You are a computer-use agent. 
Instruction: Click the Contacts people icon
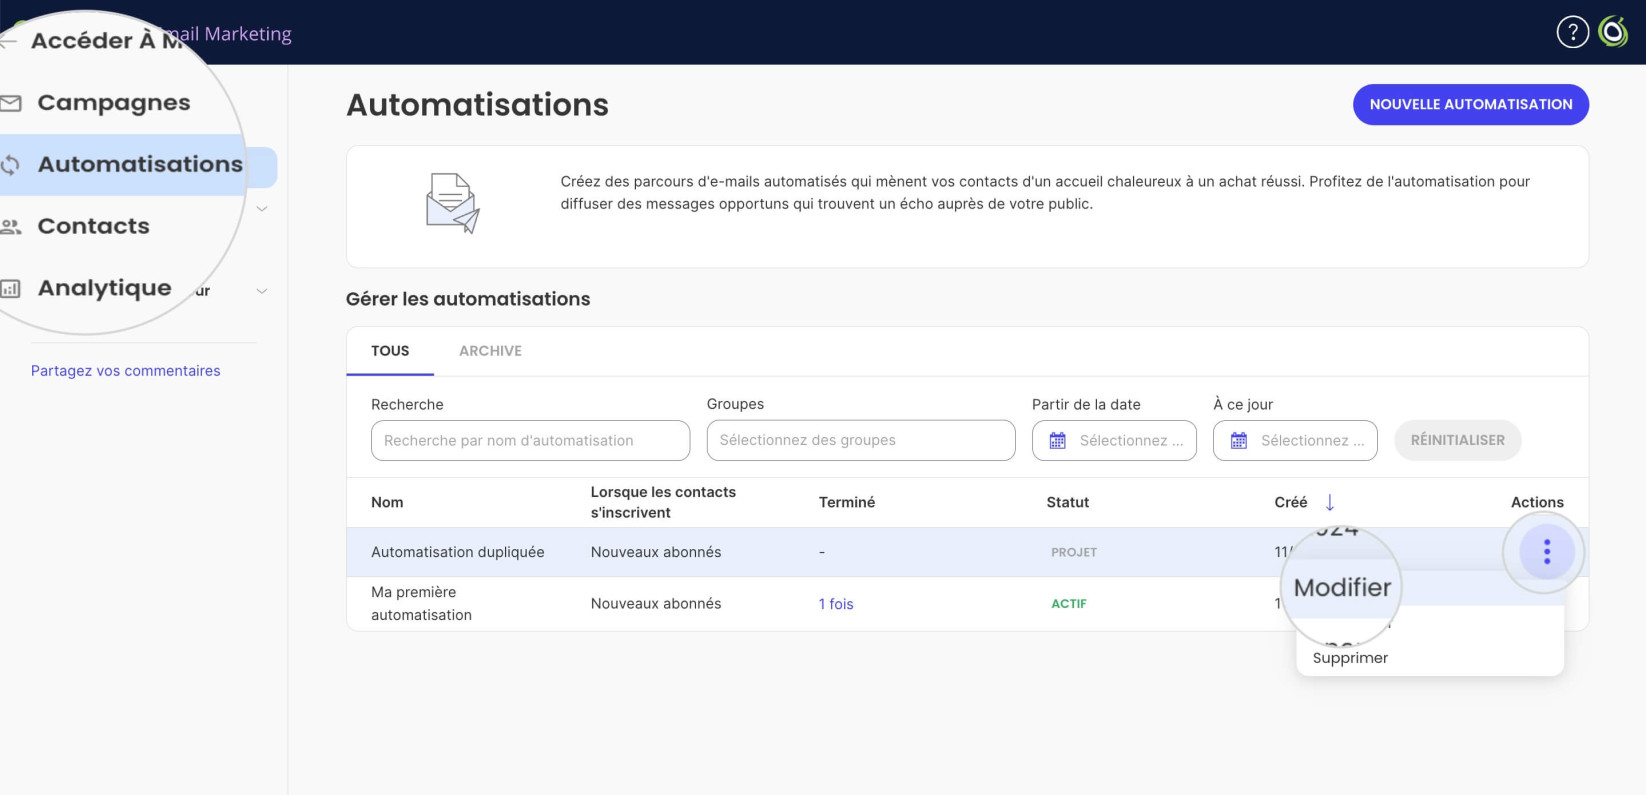[x=11, y=227]
